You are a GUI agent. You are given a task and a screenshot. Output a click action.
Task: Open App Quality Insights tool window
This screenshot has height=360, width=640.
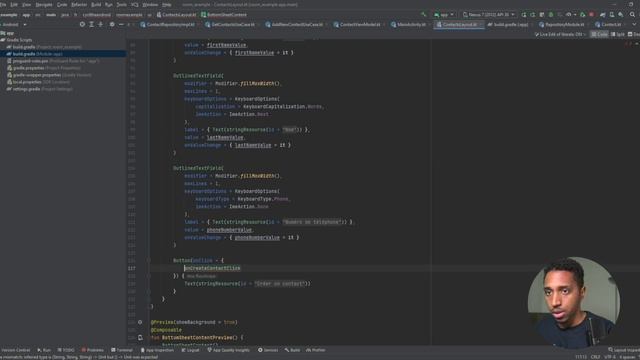(x=228, y=350)
